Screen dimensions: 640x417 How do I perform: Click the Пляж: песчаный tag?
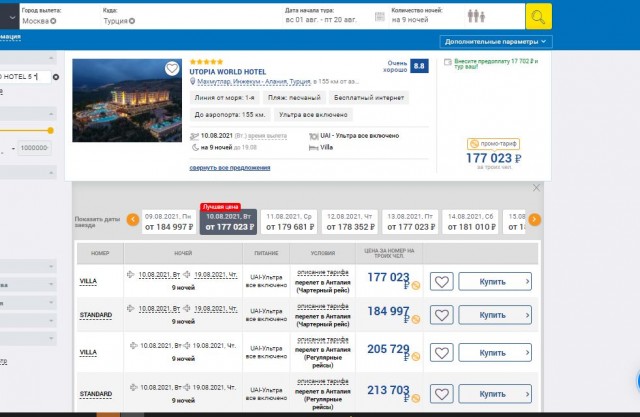294,98
